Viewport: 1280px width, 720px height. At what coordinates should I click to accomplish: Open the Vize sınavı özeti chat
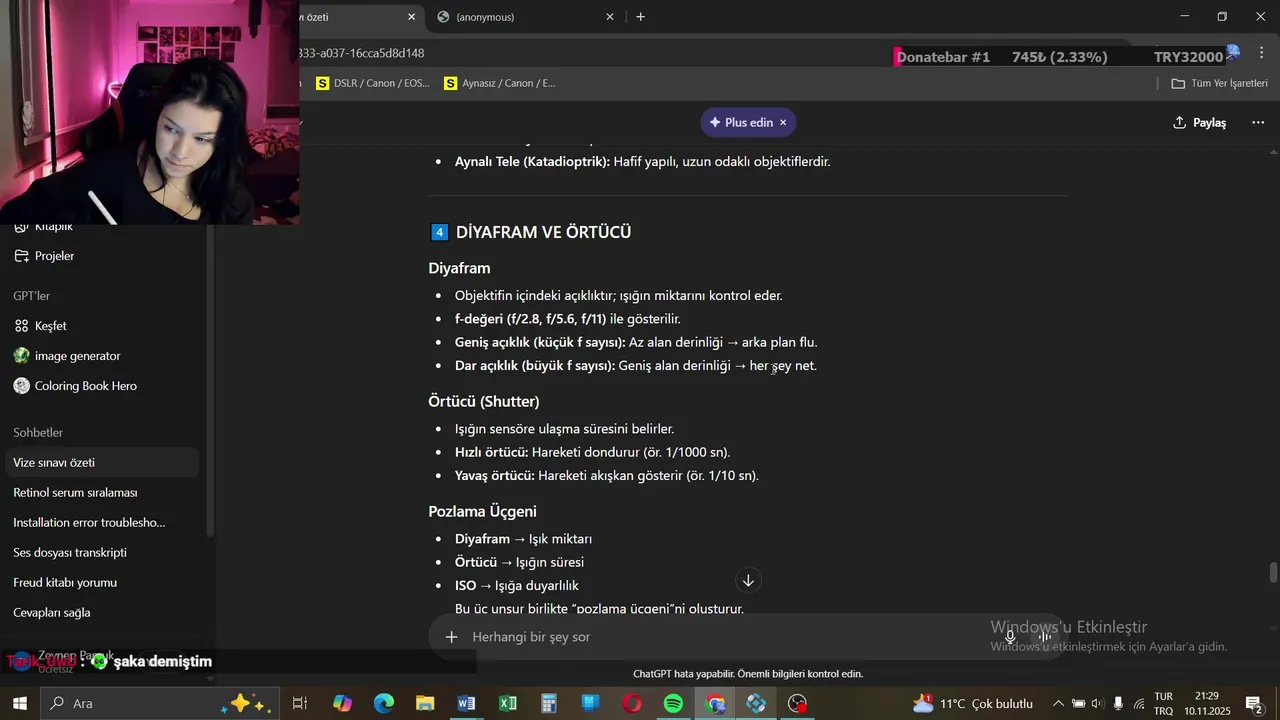(104, 463)
